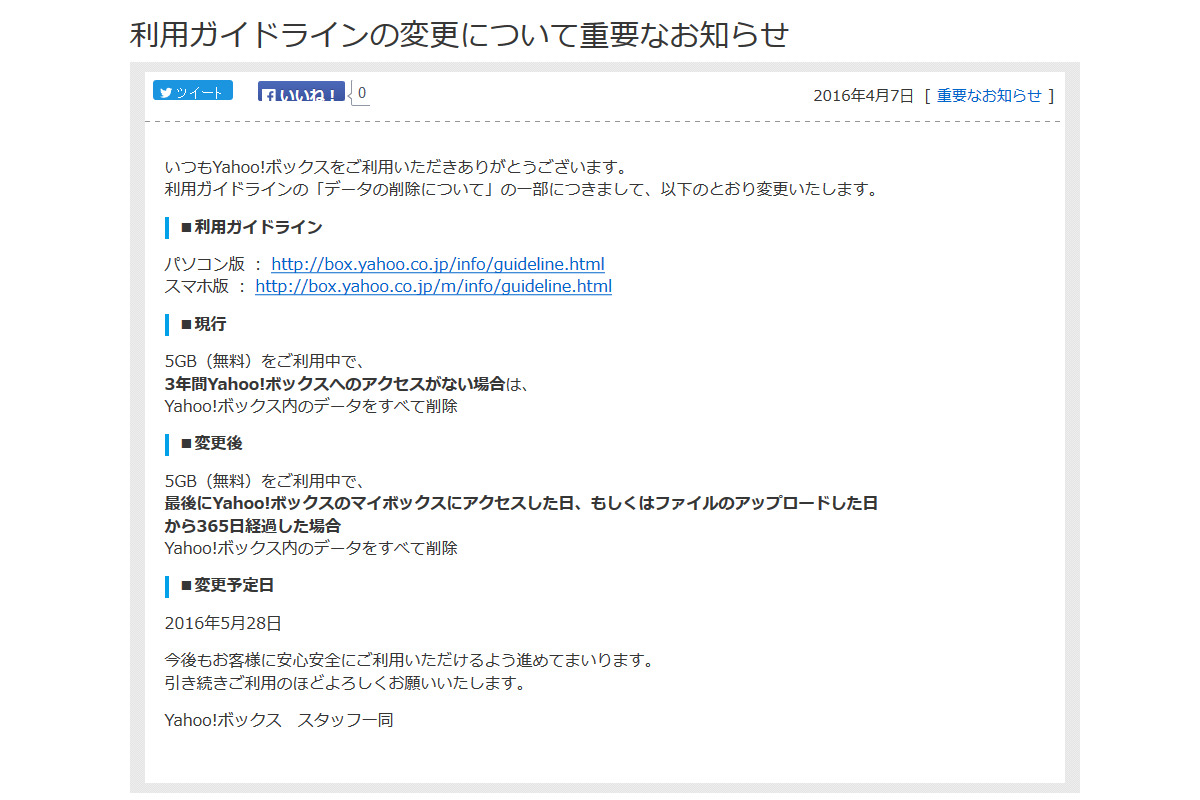Click the page title 利用ガイドラインの変更について重要なお知らせ

[459, 35]
